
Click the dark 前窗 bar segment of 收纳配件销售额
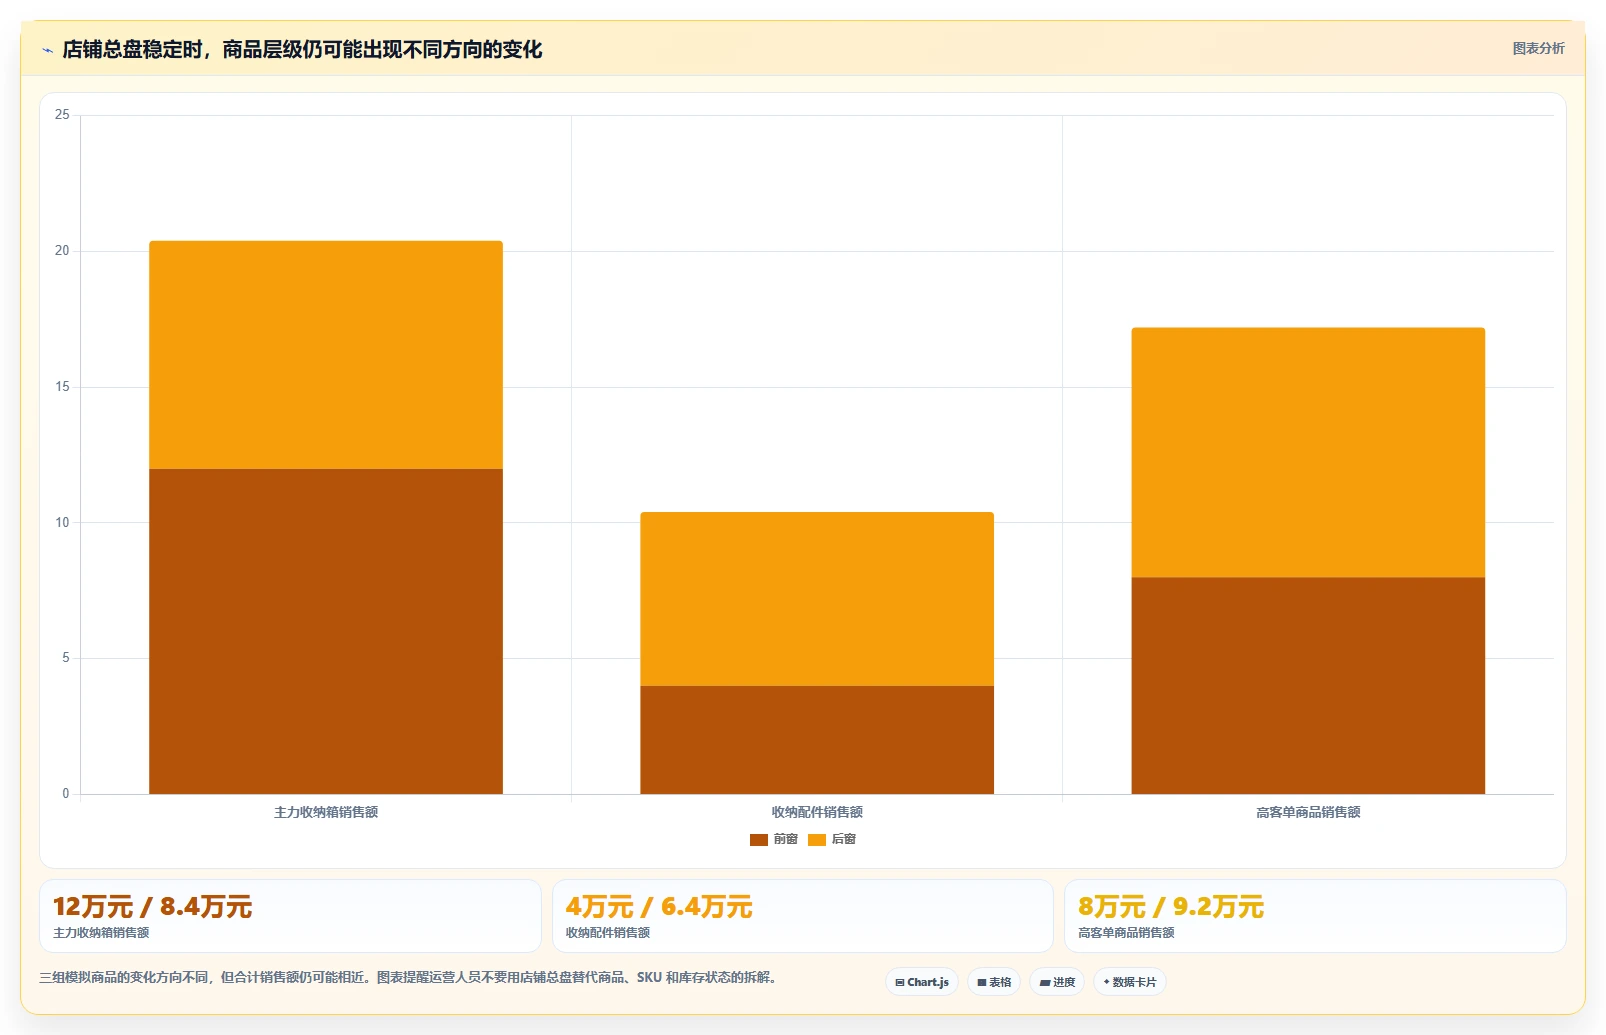click(817, 740)
